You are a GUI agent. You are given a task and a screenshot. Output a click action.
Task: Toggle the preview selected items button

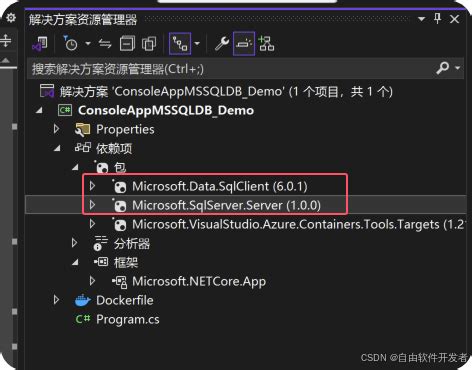coord(244,44)
